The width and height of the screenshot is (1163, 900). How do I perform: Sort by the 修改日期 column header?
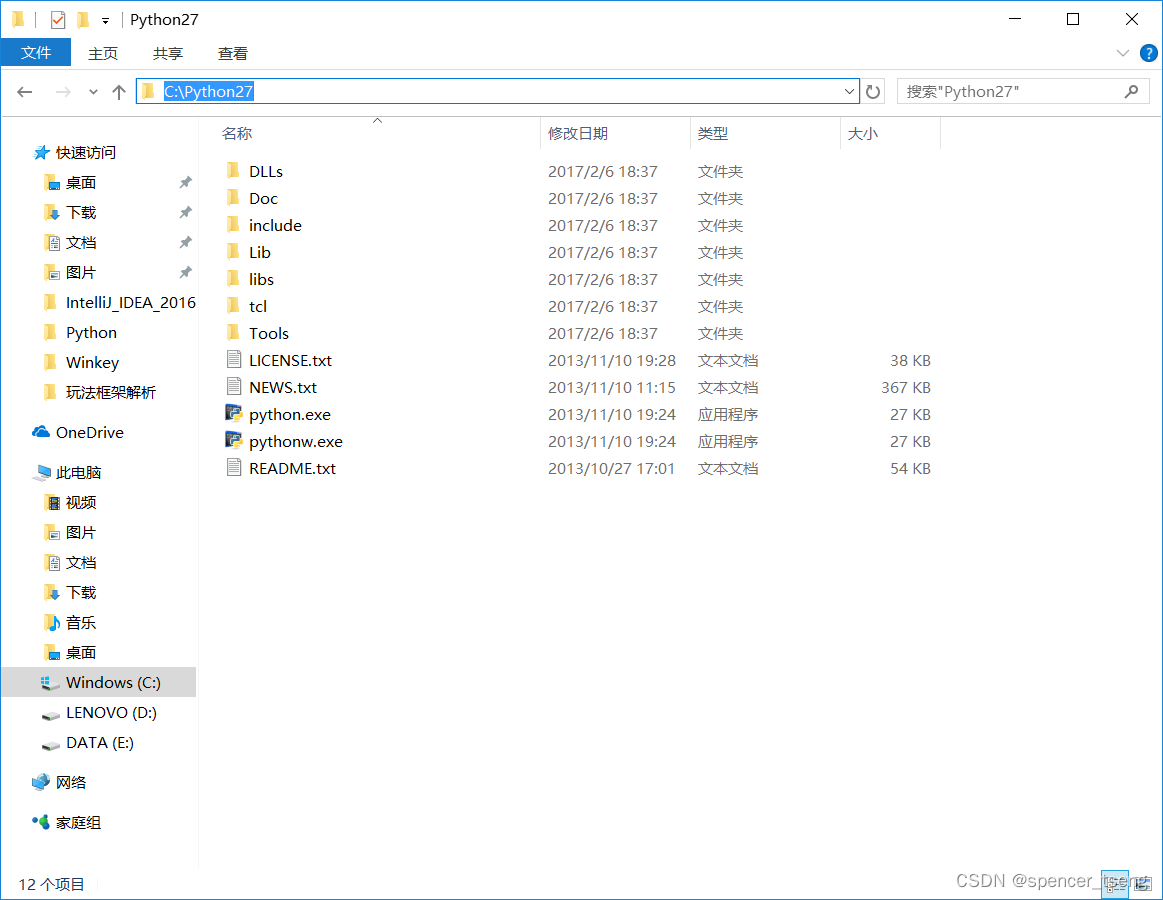(615, 134)
